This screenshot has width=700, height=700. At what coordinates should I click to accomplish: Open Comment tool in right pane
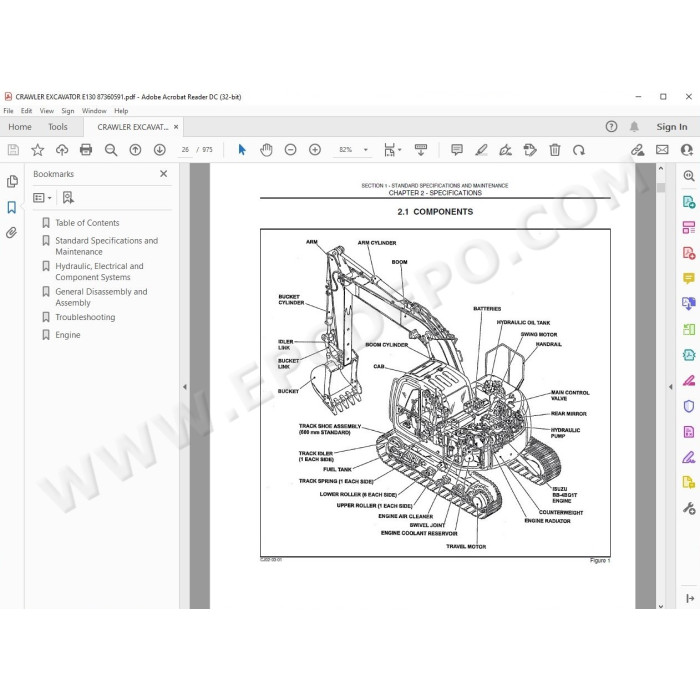point(688,278)
